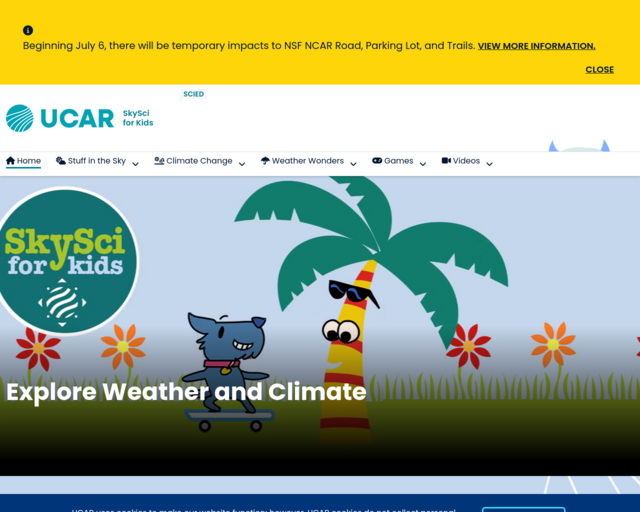Screen dimensions: 640x512
Task: Click the skateboarding dog character
Action: [227, 372]
